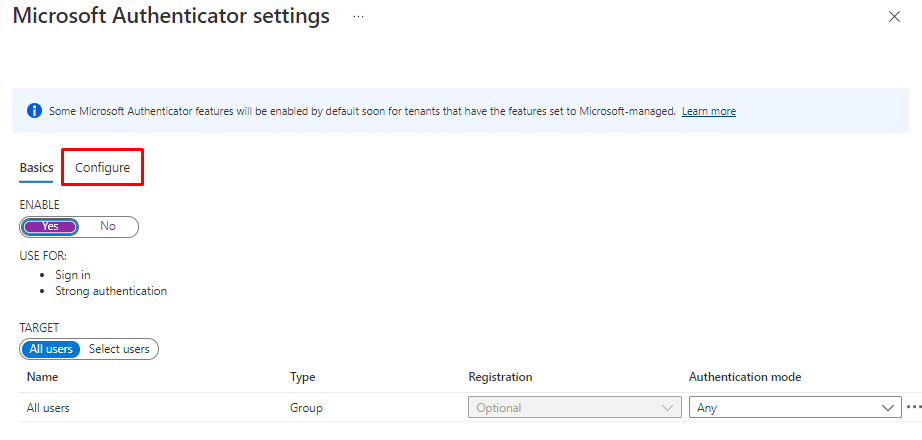Choose Select users as the target
The width and height of the screenshot is (922, 440).
pos(119,349)
